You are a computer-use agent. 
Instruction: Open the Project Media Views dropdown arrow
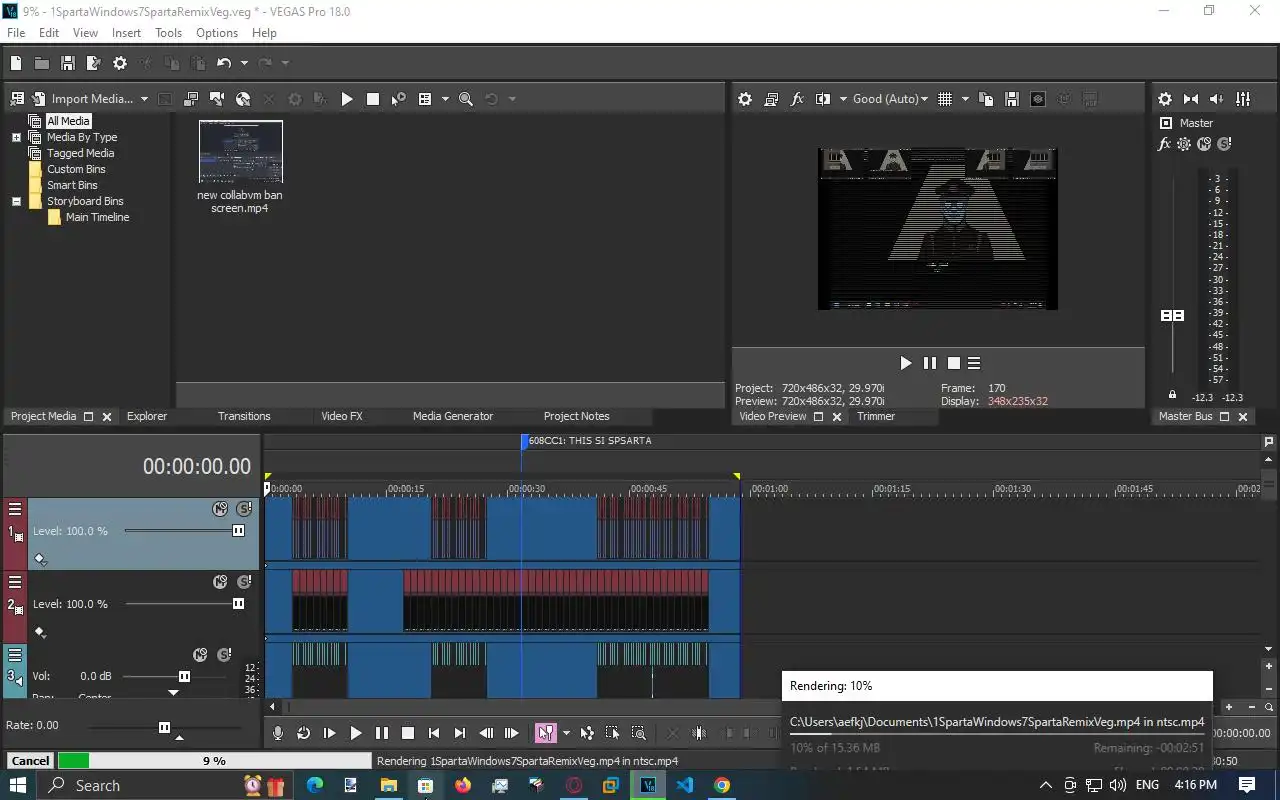(445, 99)
